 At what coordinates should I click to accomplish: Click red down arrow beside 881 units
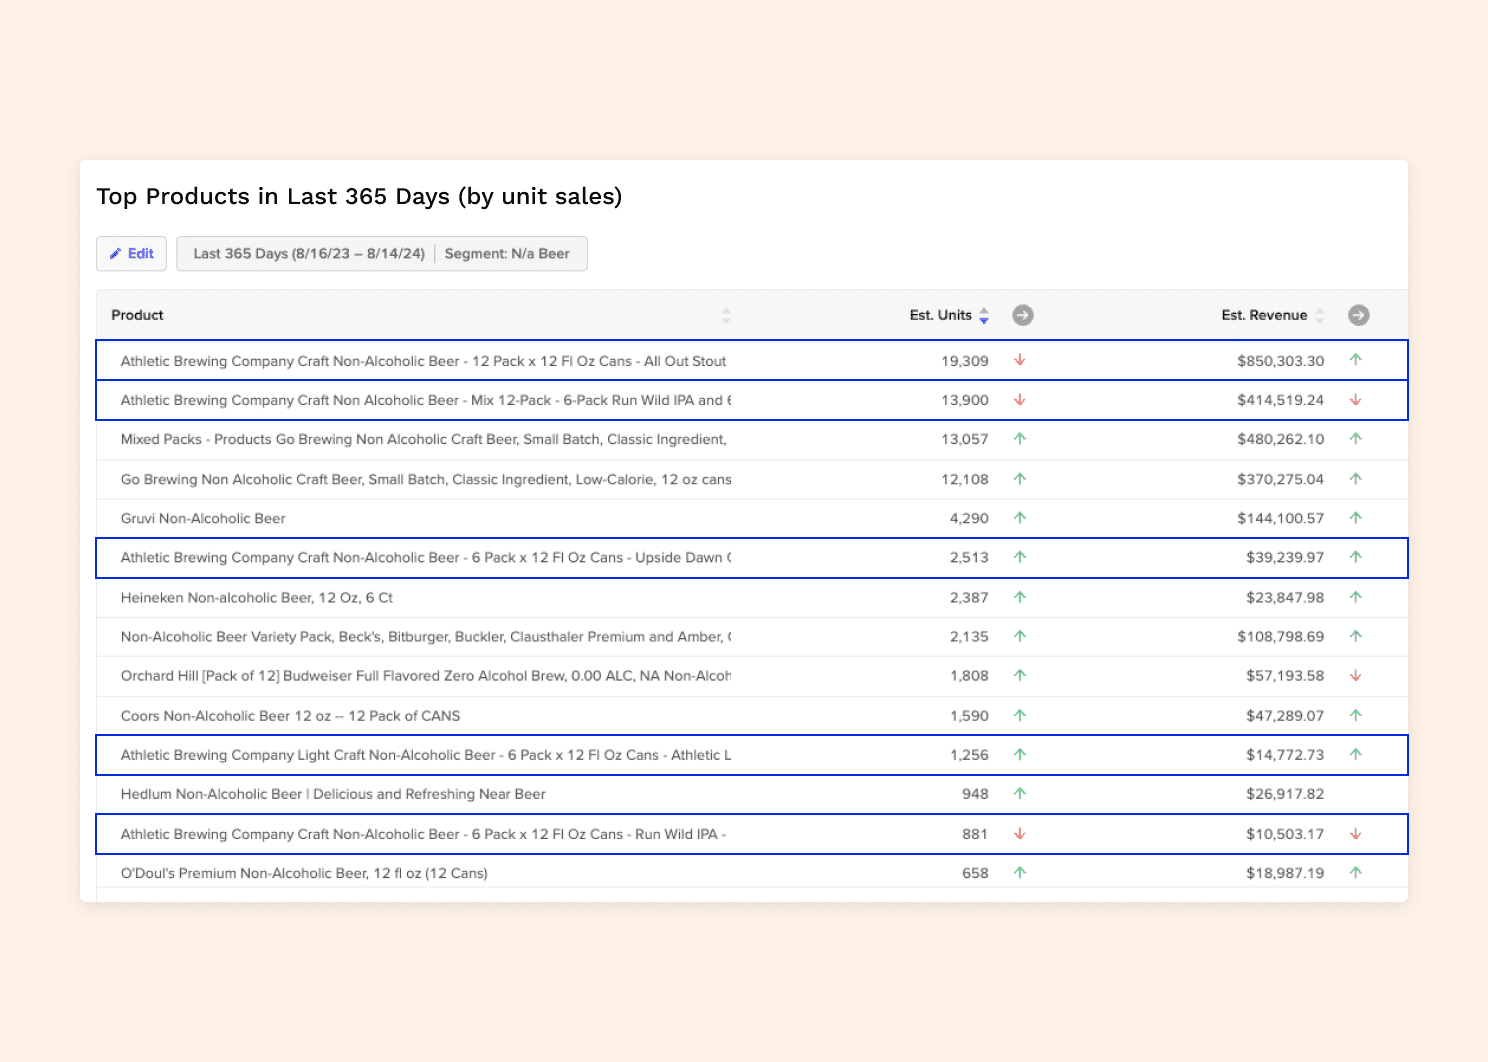coord(1020,834)
